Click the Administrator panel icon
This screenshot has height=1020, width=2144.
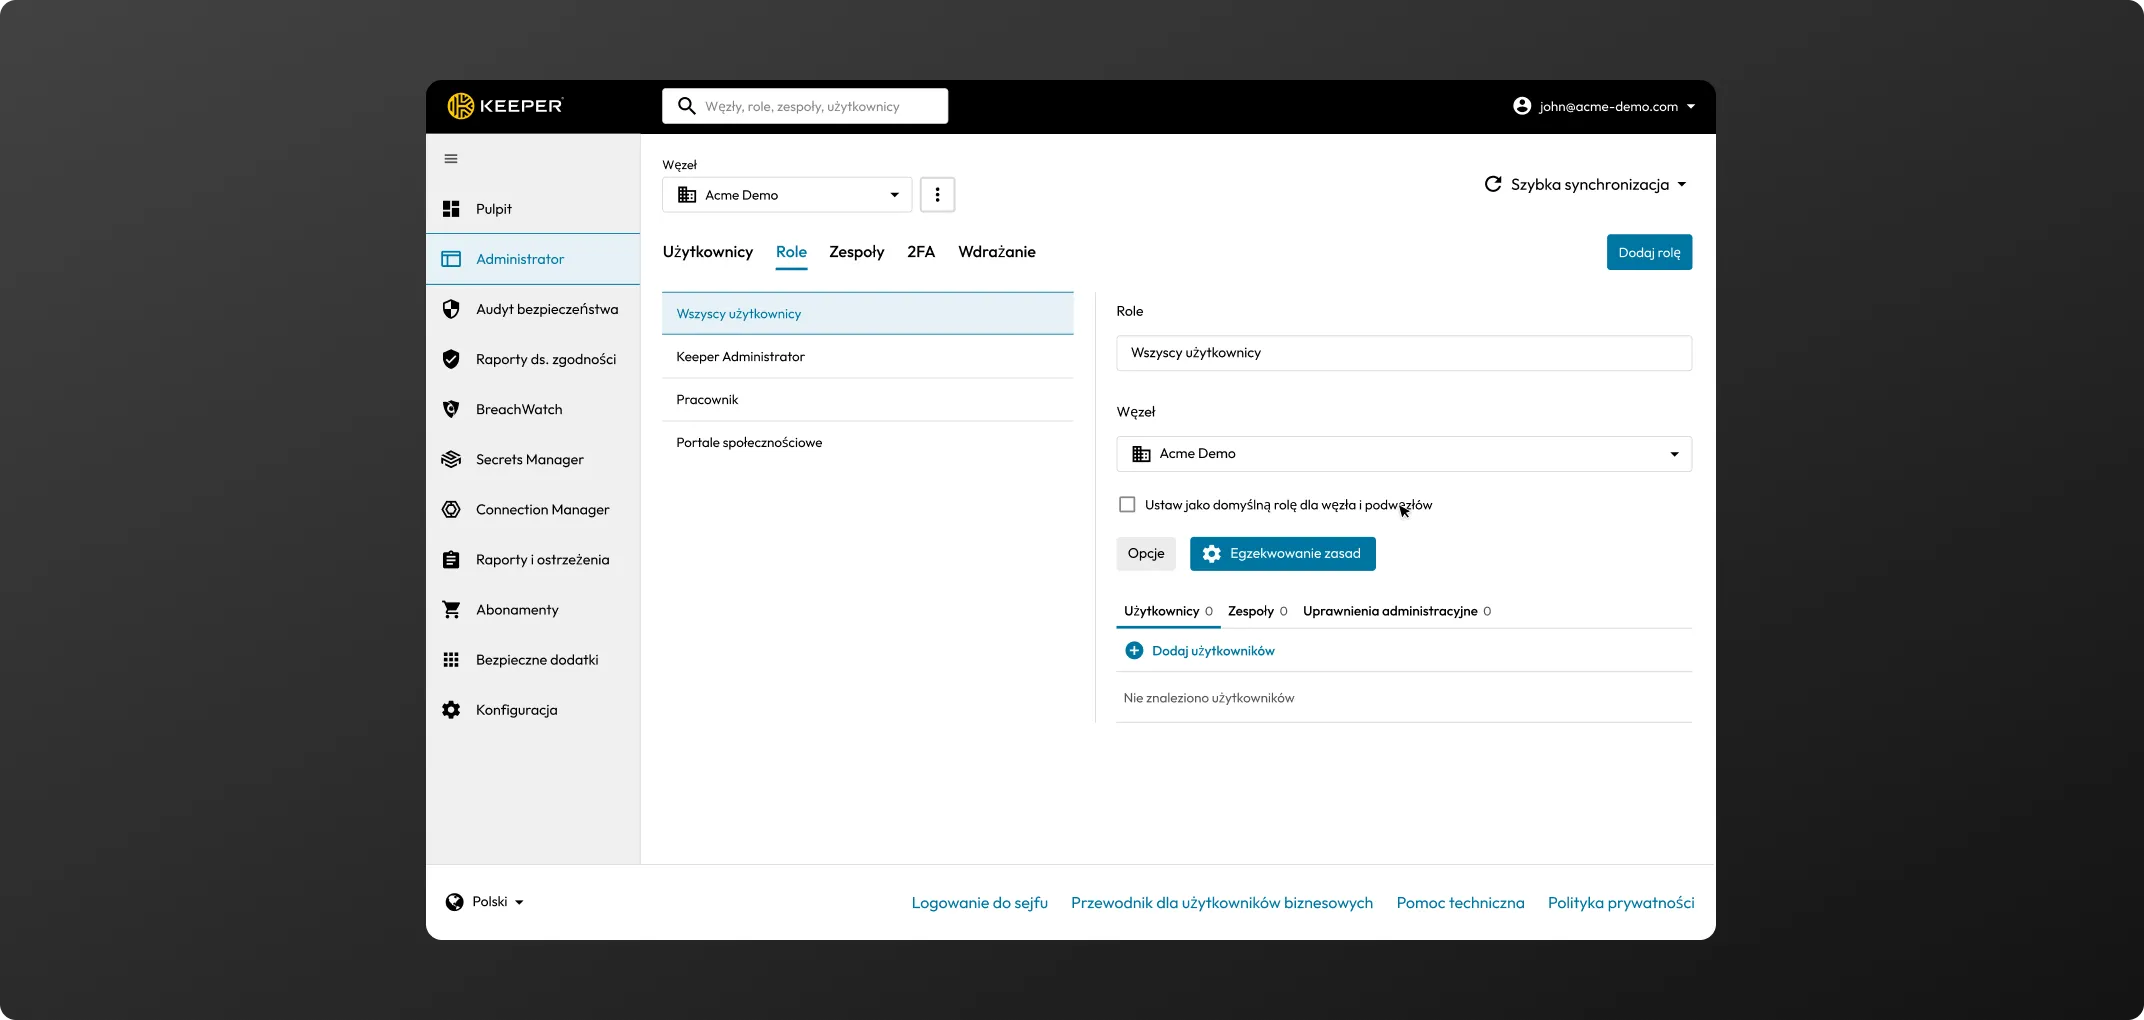pyautogui.click(x=451, y=259)
